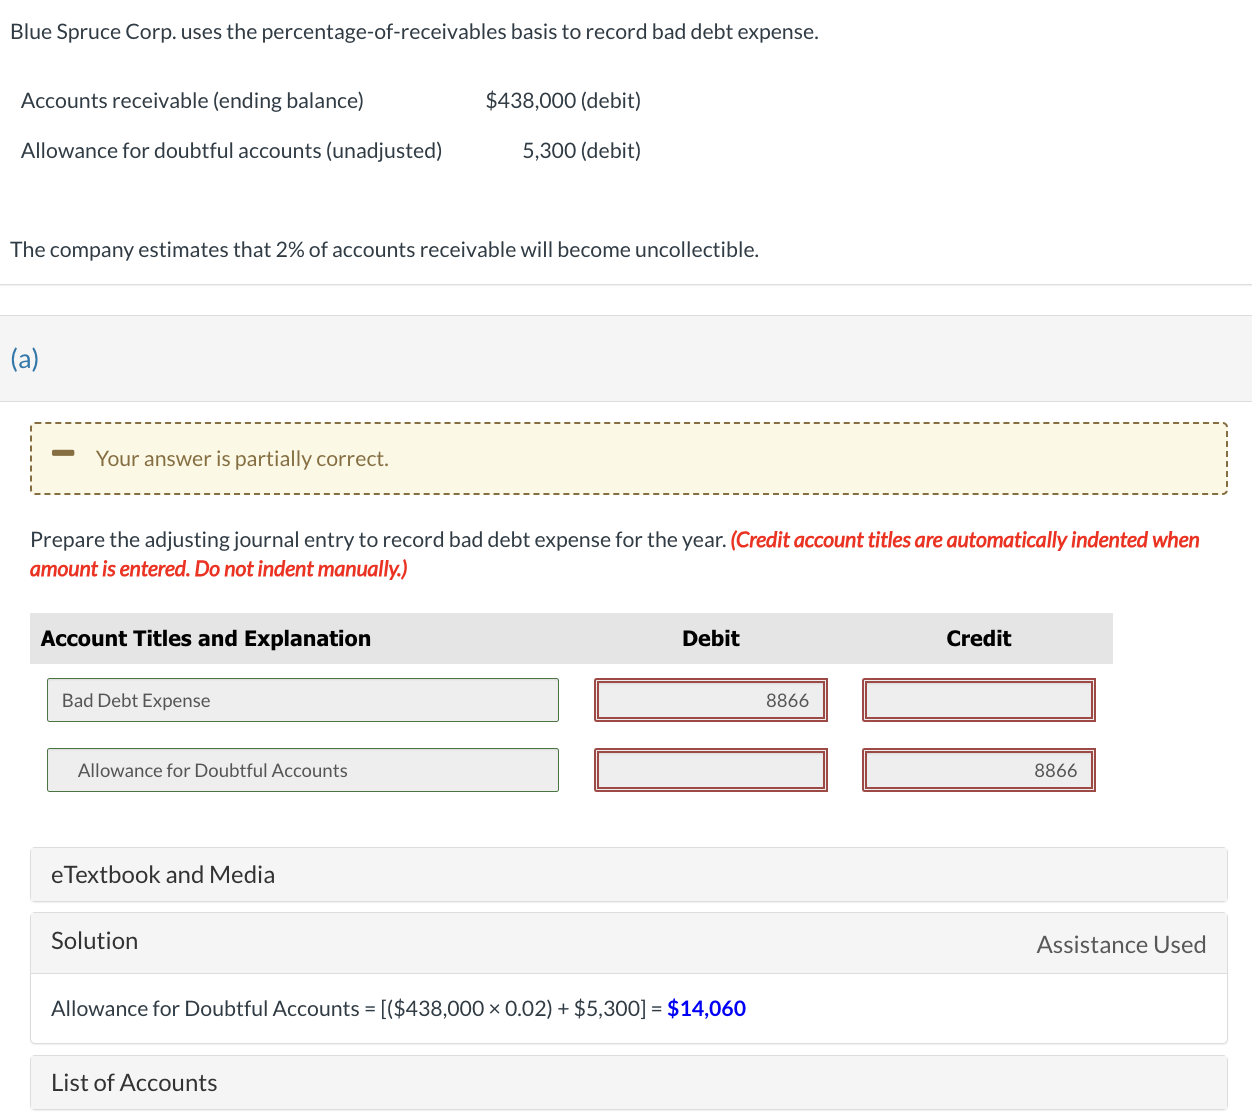Click the empty credit field beside Bad Debt Expense
The height and width of the screenshot is (1120, 1252).
(978, 700)
